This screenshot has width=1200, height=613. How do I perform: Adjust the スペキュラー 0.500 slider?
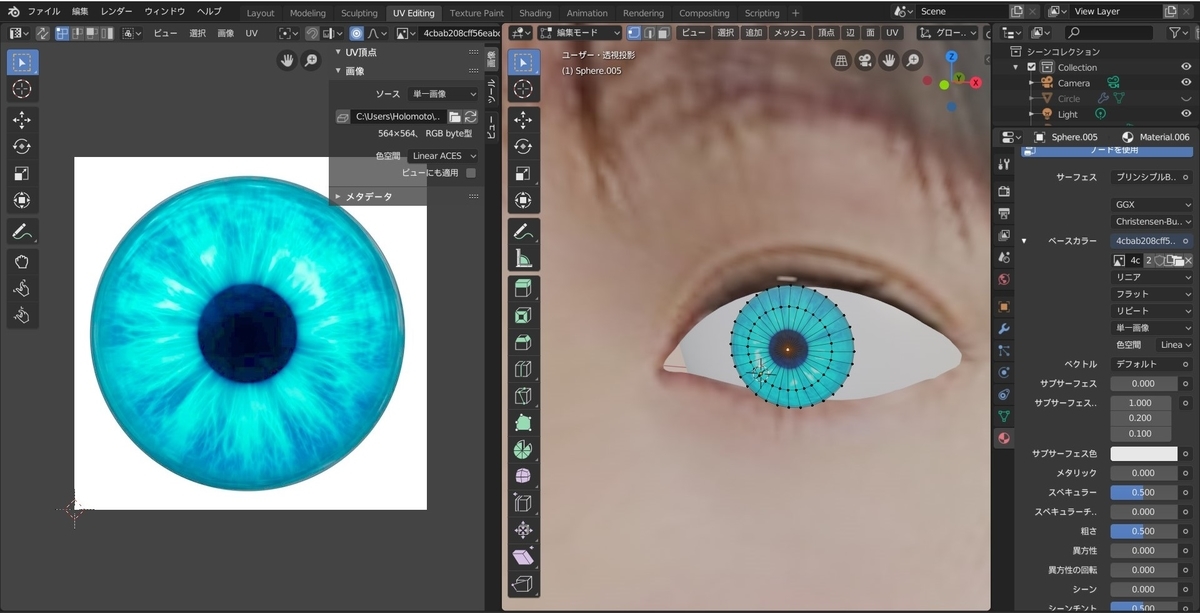click(x=1144, y=493)
